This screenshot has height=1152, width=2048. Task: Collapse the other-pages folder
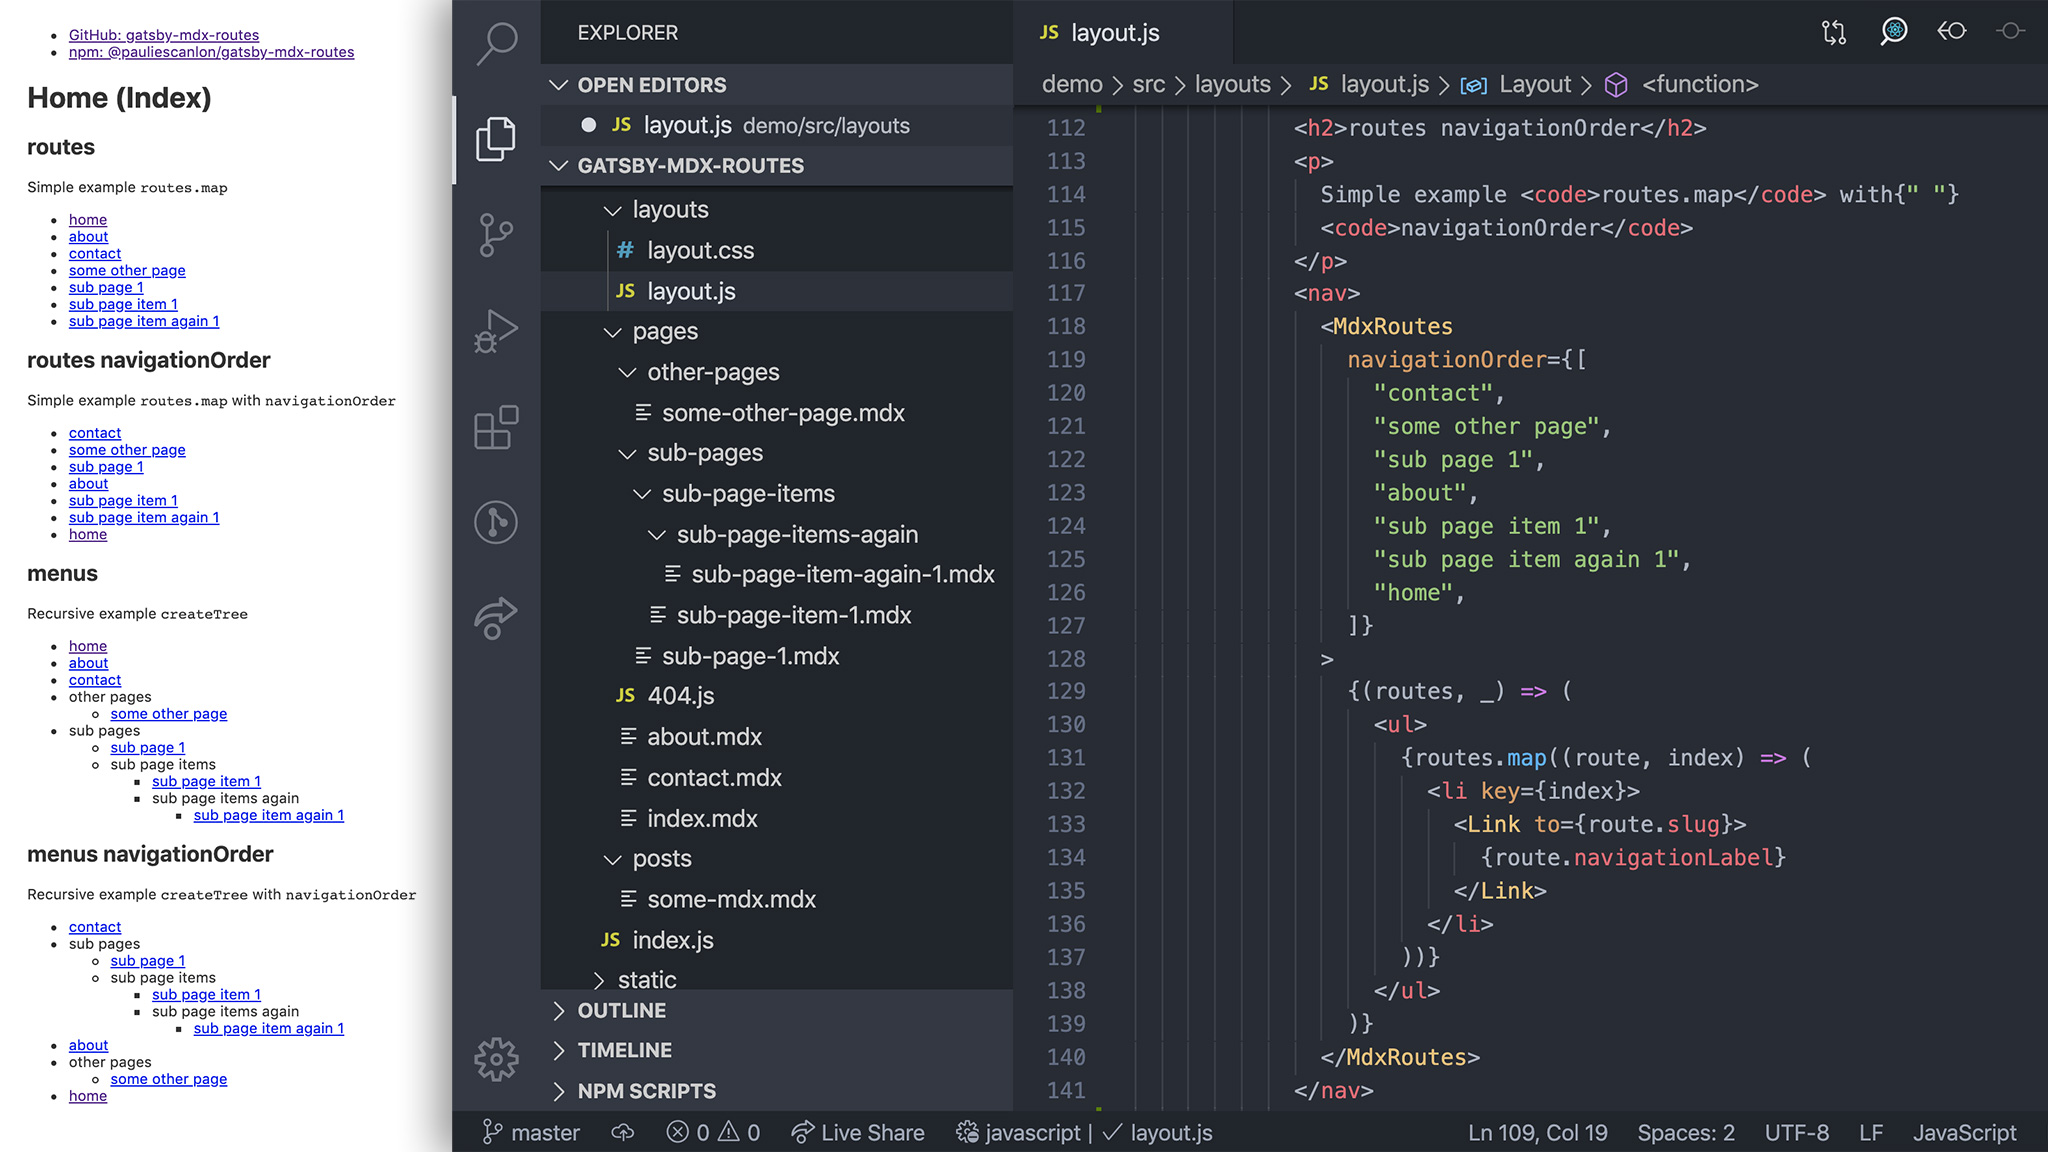point(777,372)
